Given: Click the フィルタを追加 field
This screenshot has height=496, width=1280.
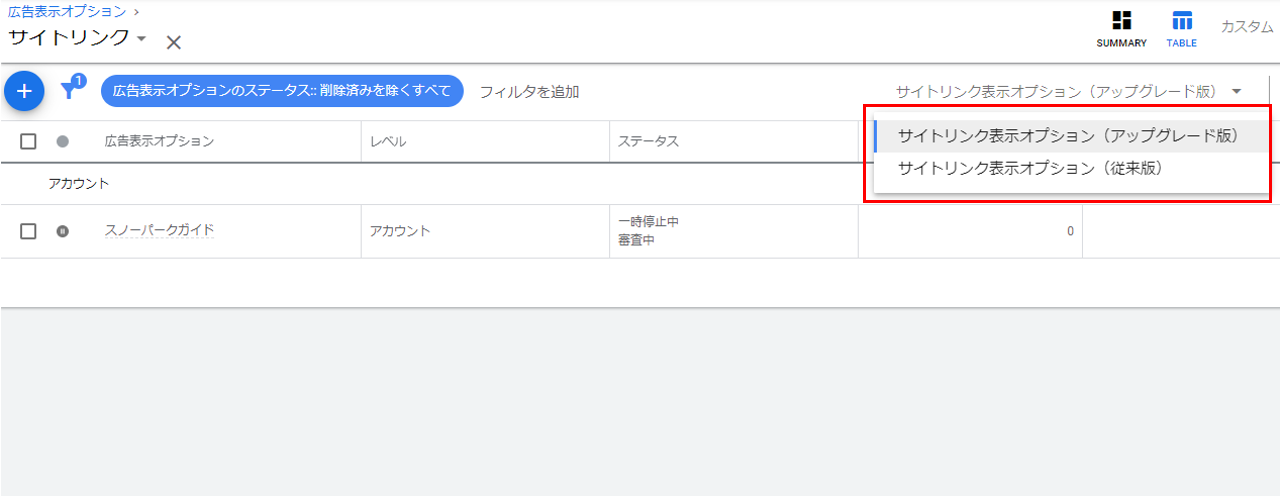Looking at the screenshot, I should tap(529, 92).
